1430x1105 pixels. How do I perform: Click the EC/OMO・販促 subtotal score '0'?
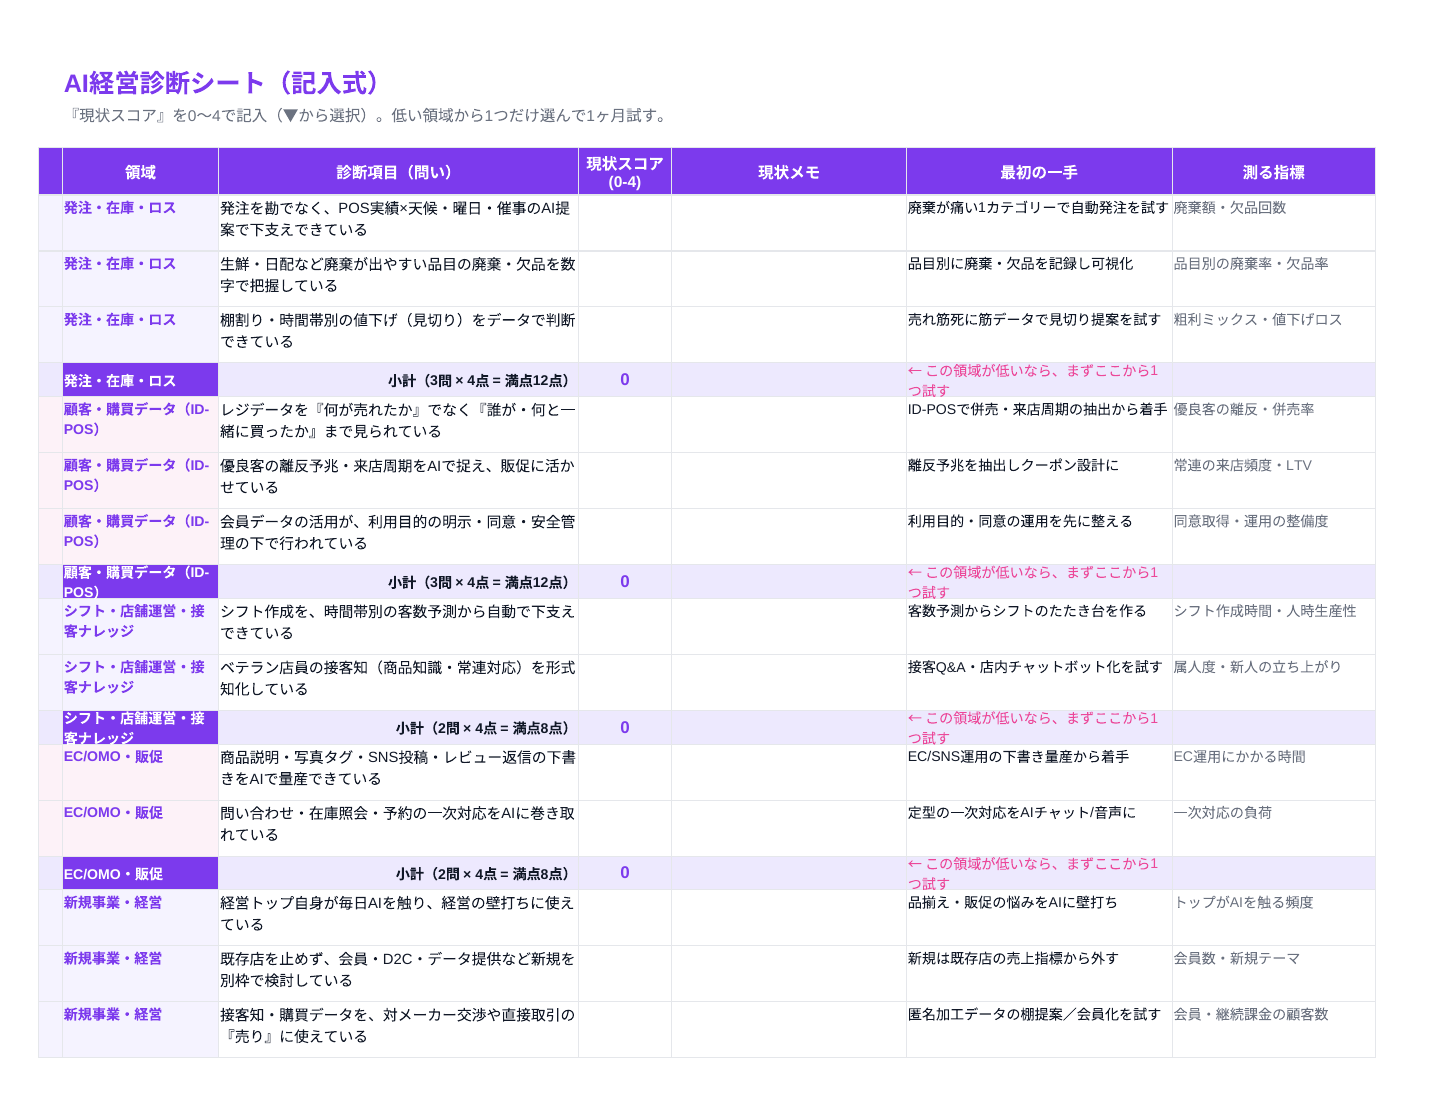point(625,873)
